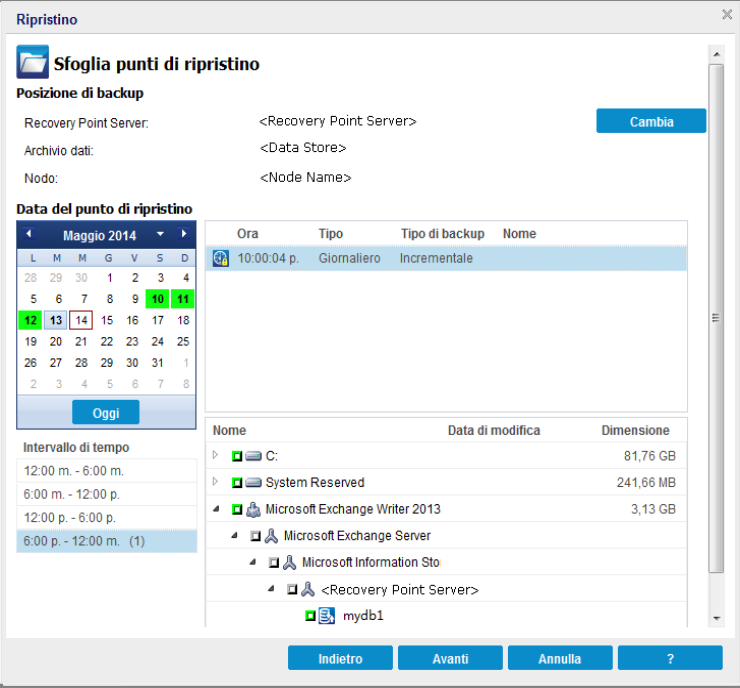The height and width of the screenshot is (688, 740).
Task: Click the <Data Store> value text
Action: coord(303,148)
